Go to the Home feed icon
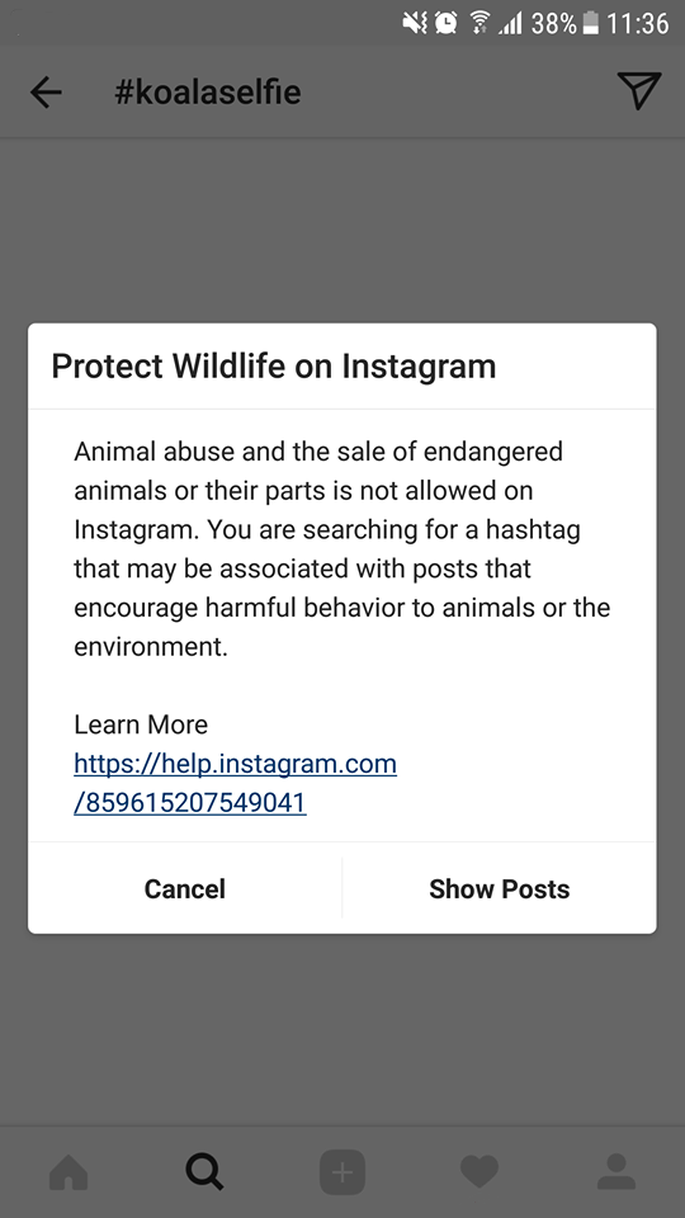Image resolution: width=685 pixels, height=1218 pixels. (x=68, y=1173)
